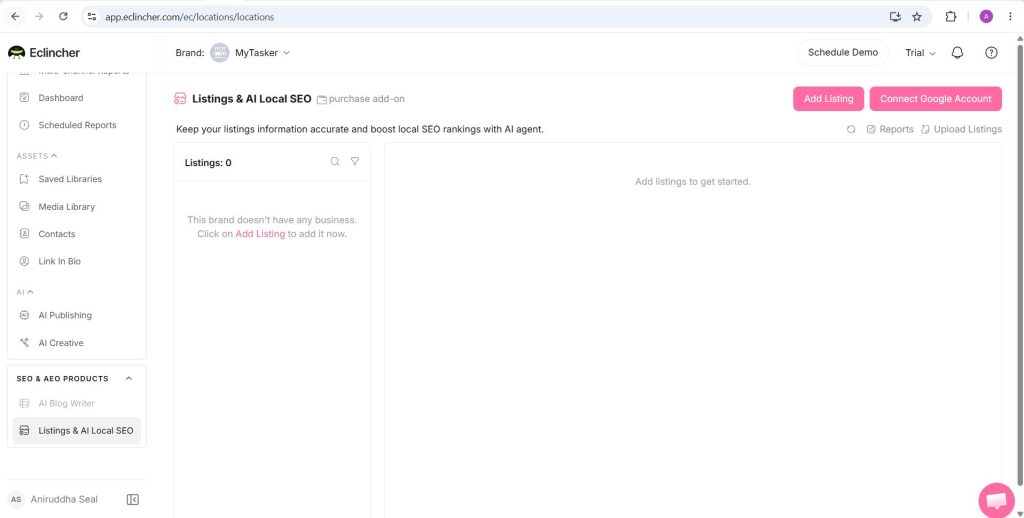Open the Chrome three-dot menu
The width and height of the screenshot is (1024, 518).
click(x=1010, y=17)
